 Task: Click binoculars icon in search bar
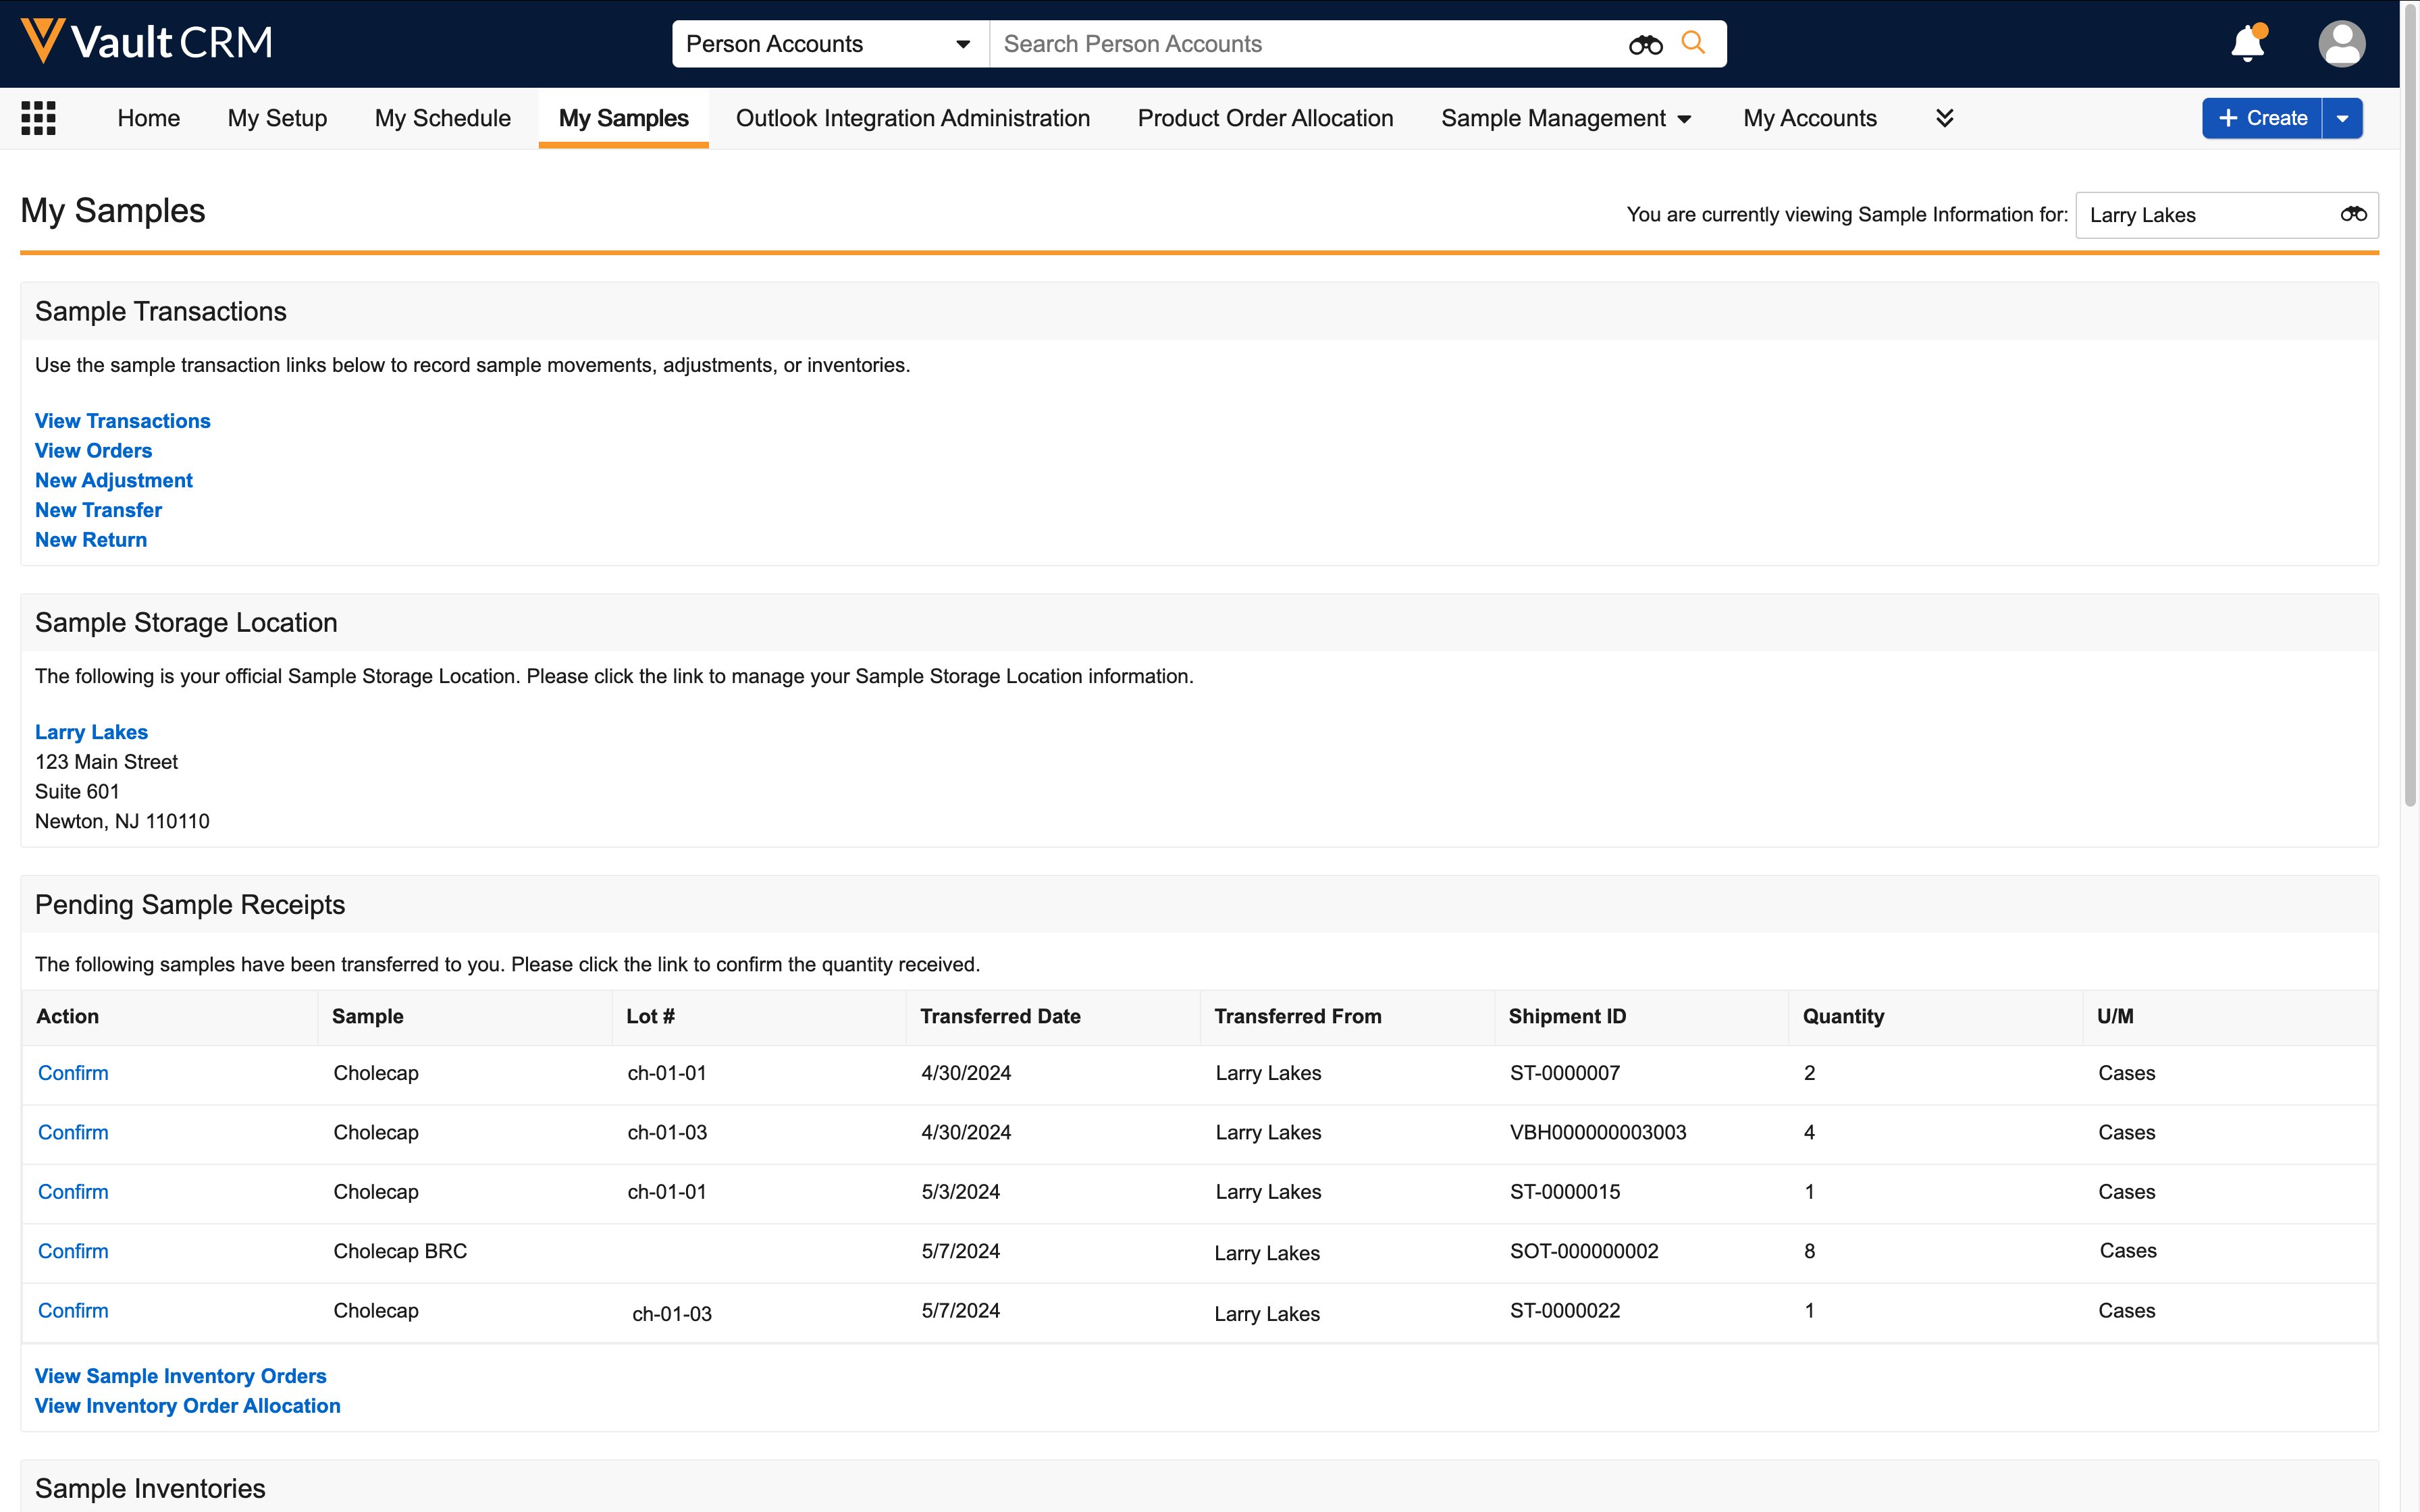click(x=1645, y=44)
